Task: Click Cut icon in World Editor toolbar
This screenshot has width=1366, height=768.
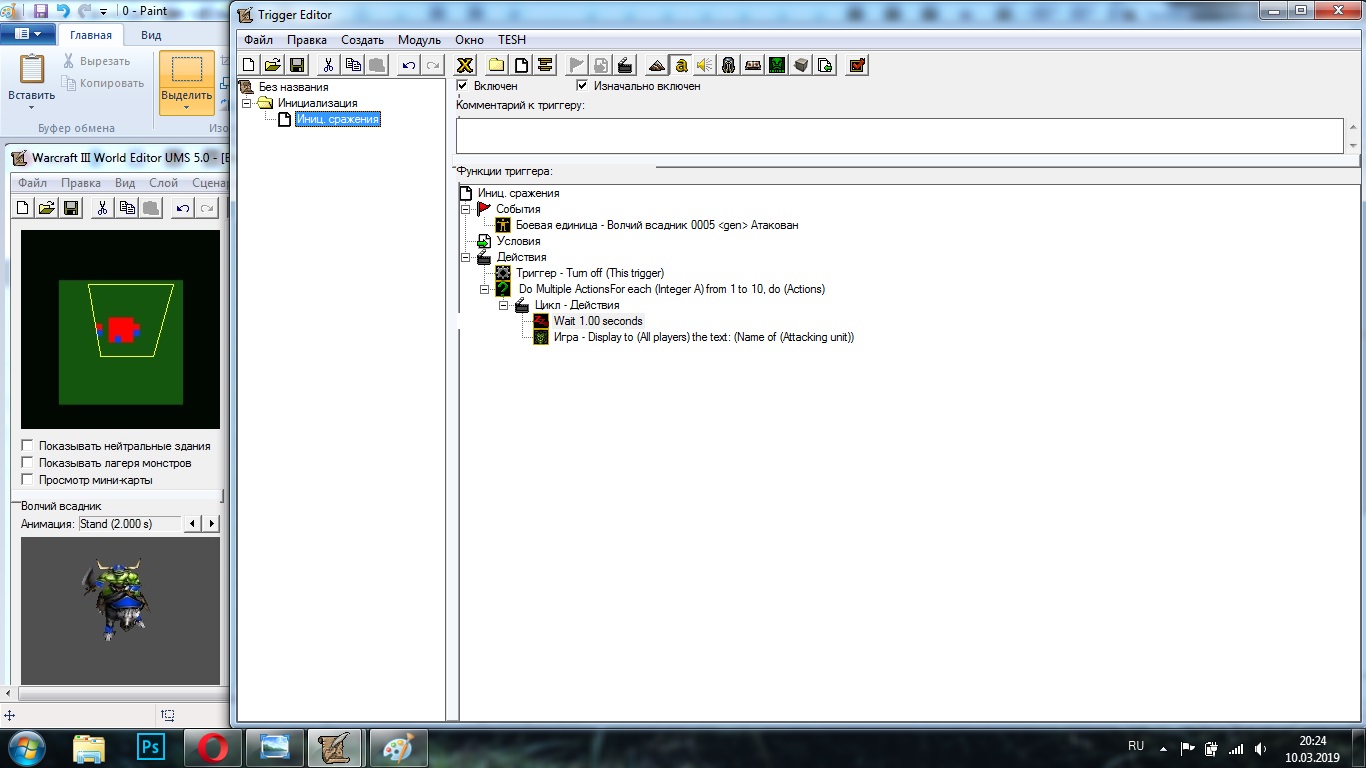Action: pyautogui.click(x=102, y=208)
